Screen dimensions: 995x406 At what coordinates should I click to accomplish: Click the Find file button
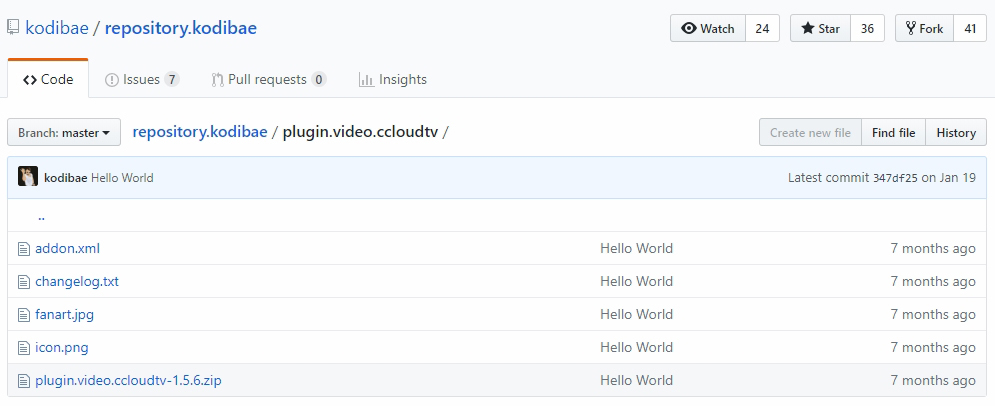tap(893, 133)
